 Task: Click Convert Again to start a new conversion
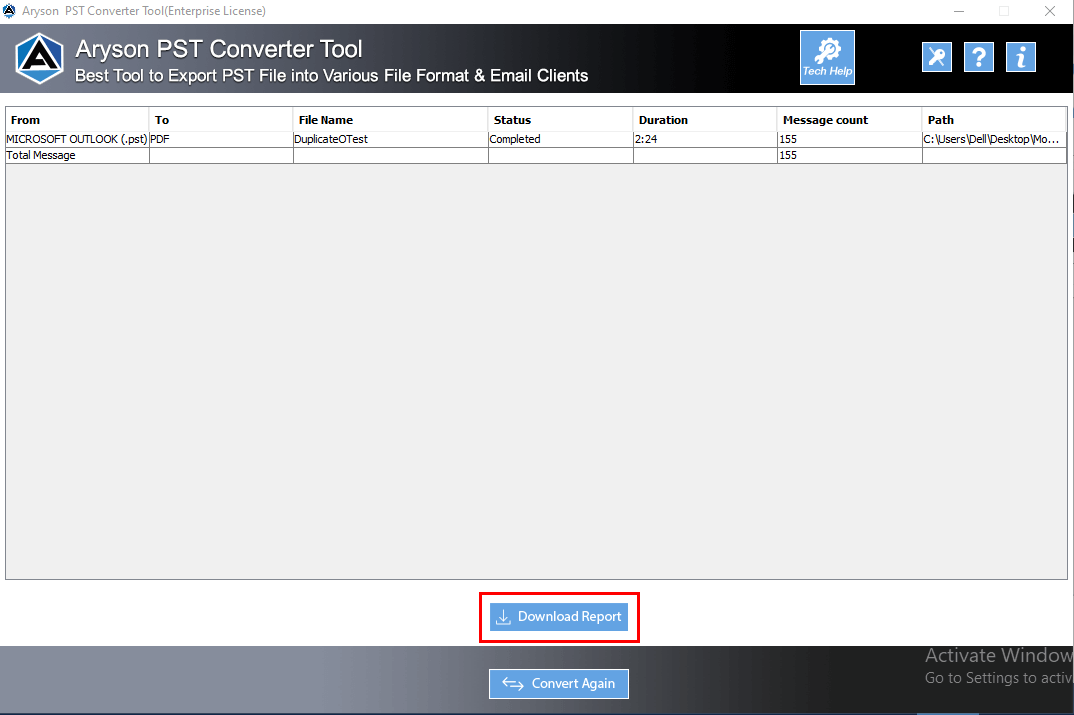[558, 684]
